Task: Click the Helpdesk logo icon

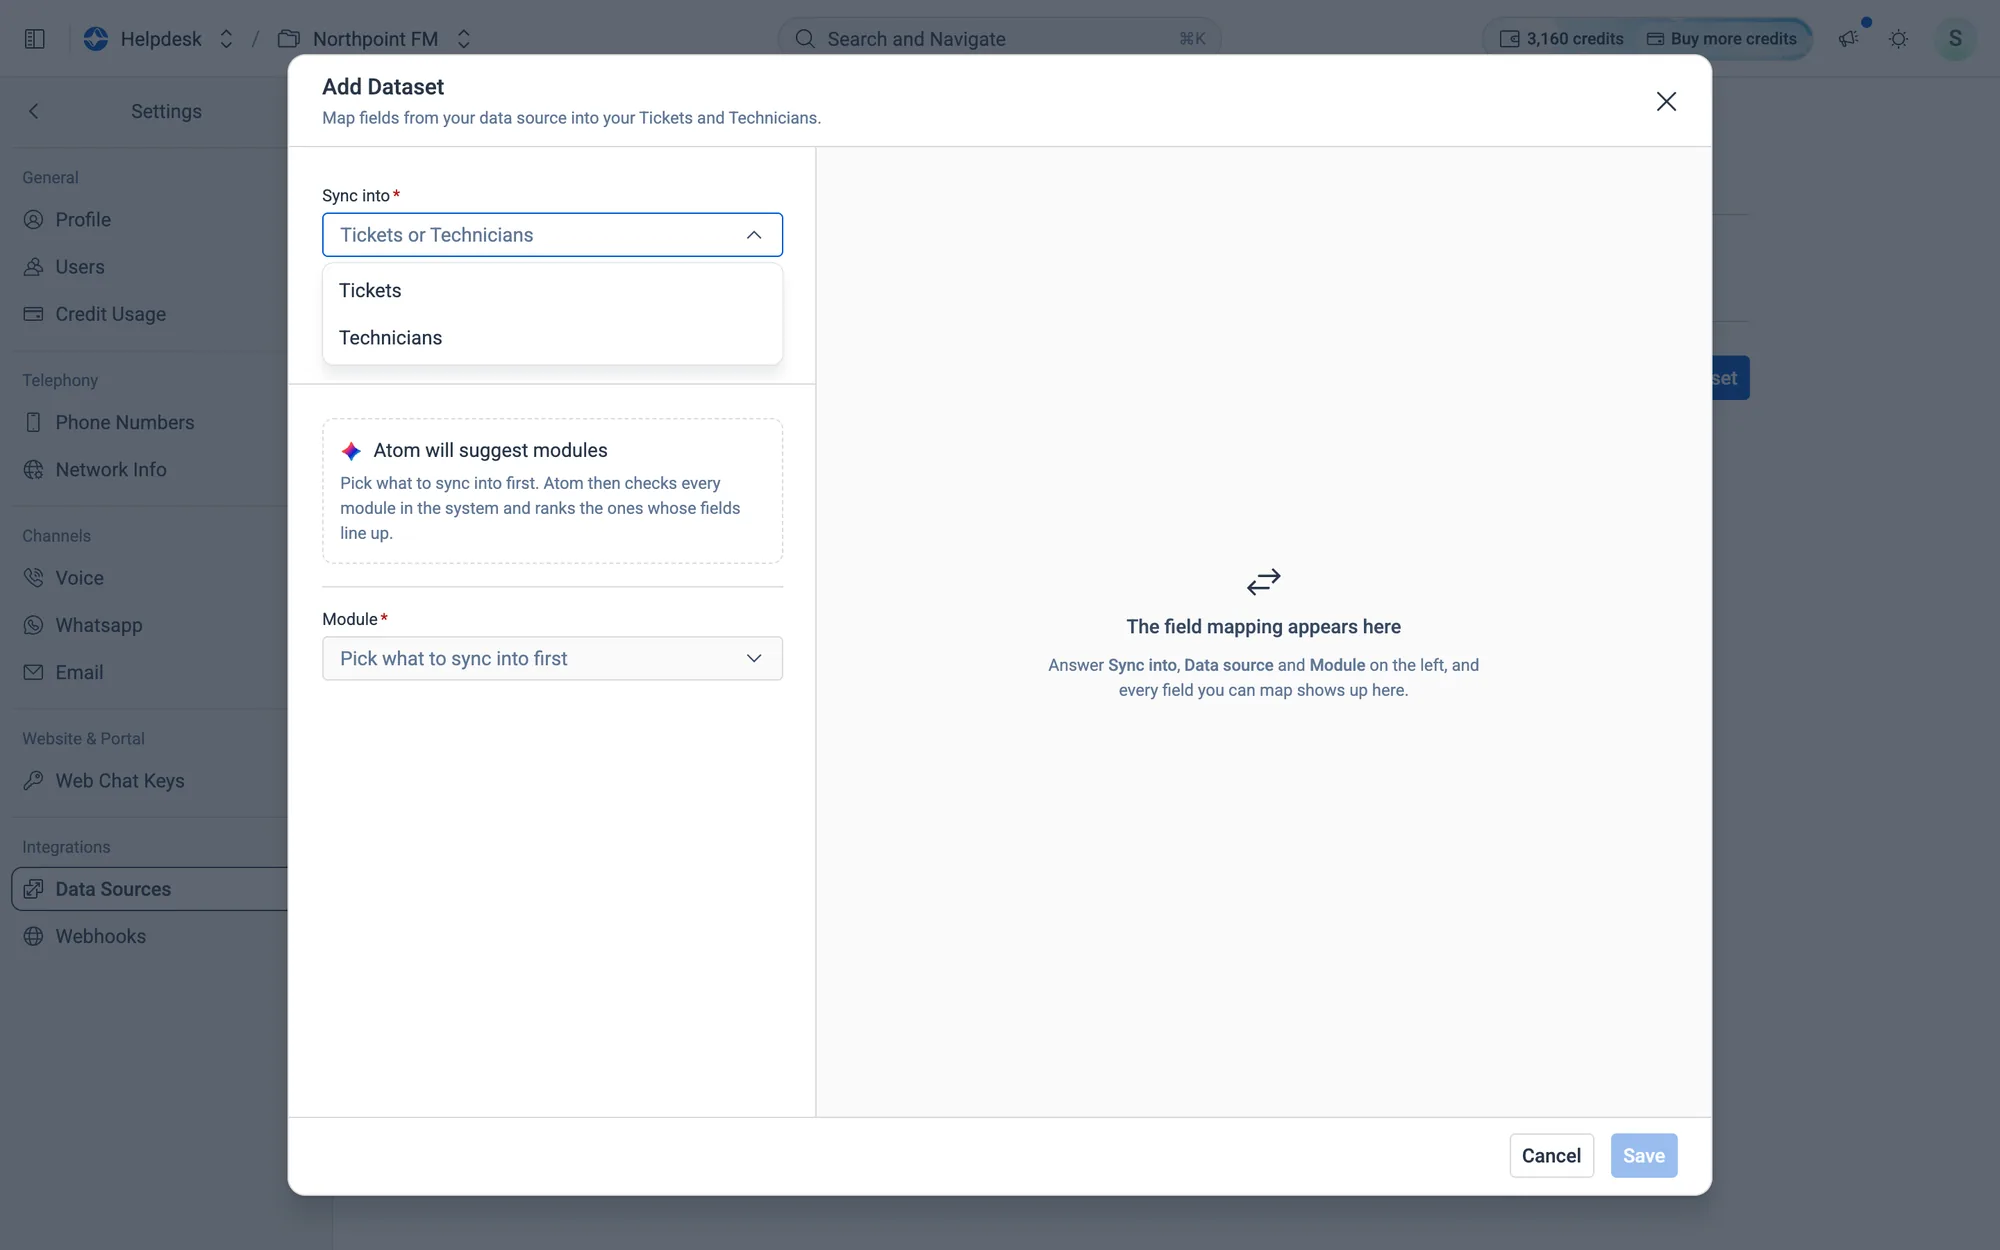Action: tap(96, 39)
